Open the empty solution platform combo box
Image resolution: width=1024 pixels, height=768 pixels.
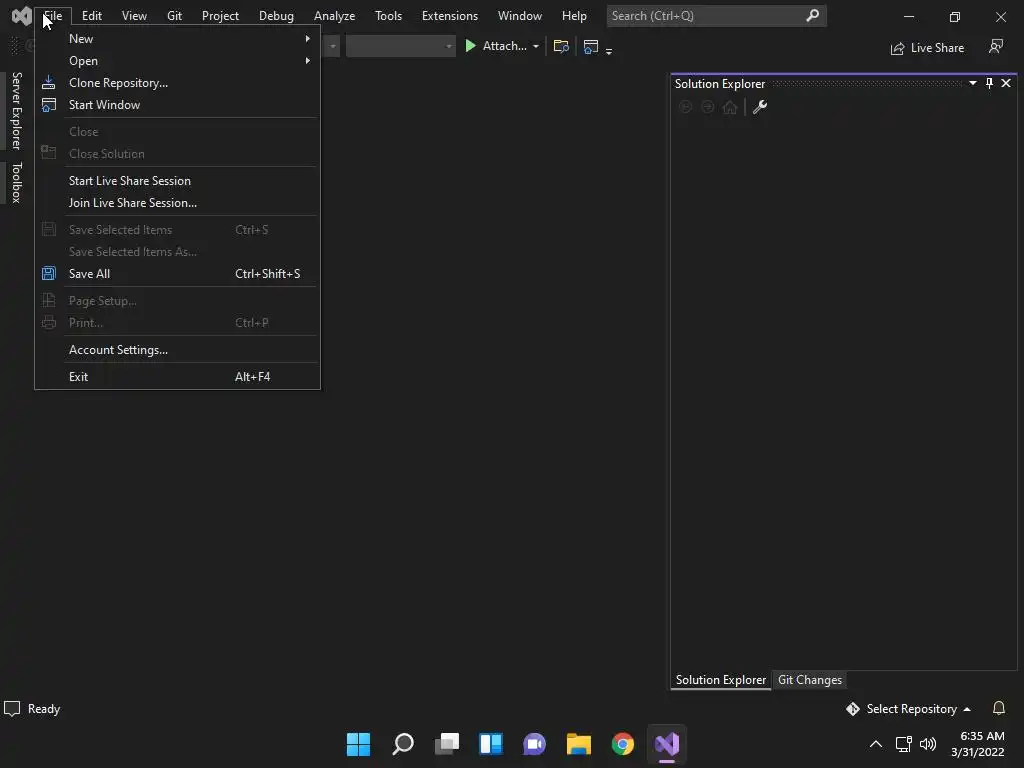400,46
